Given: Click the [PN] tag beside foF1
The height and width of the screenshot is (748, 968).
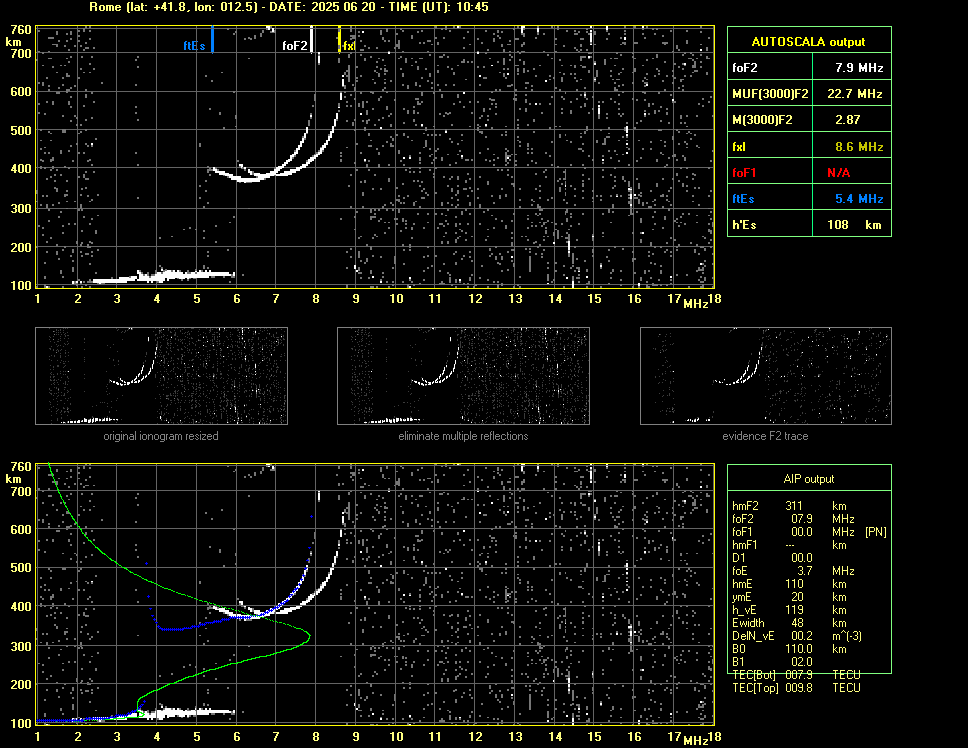Looking at the screenshot, I should [875, 532].
